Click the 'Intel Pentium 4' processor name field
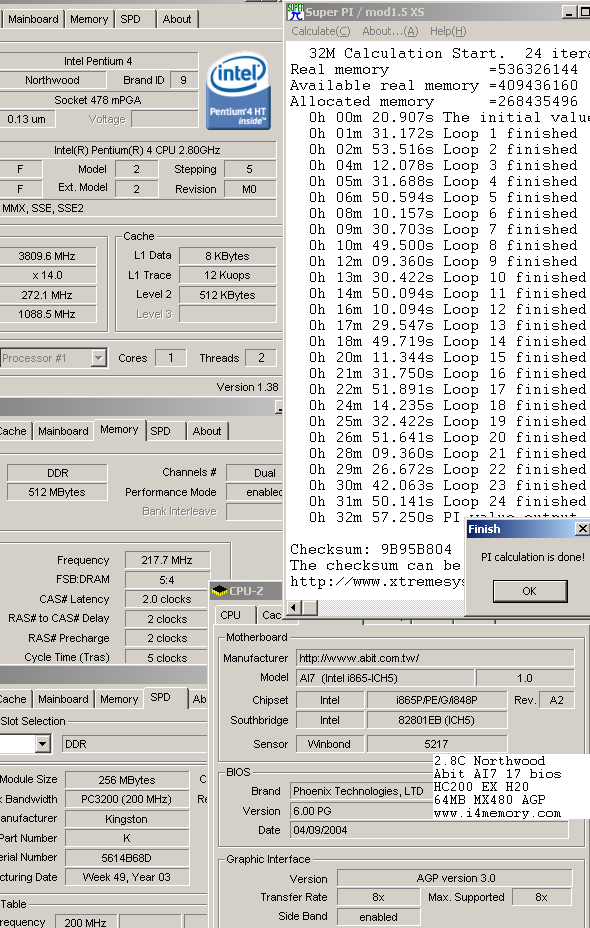The width and height of the screenshot is (590, 928). point(98,61)
